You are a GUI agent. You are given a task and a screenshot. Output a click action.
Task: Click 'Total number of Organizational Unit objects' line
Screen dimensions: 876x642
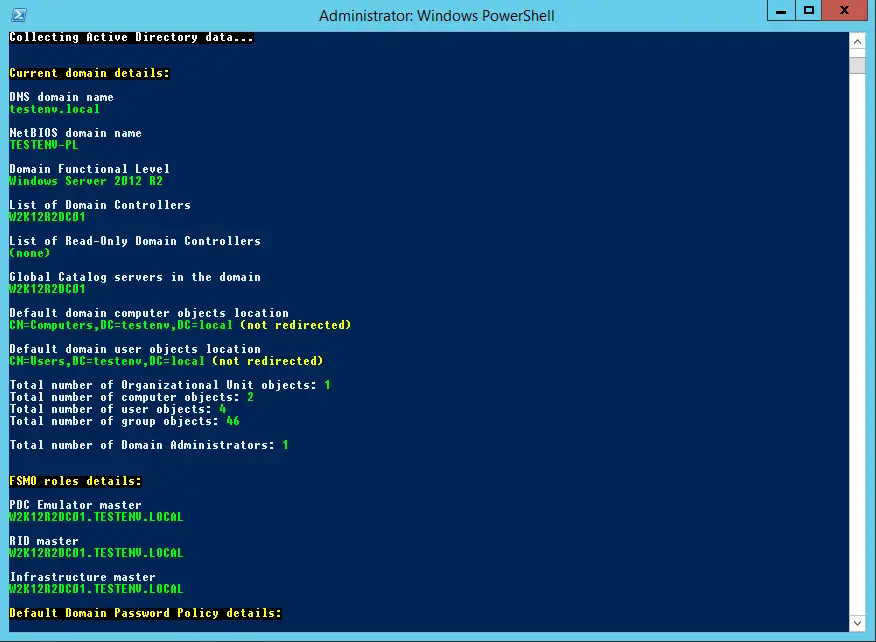170,385
